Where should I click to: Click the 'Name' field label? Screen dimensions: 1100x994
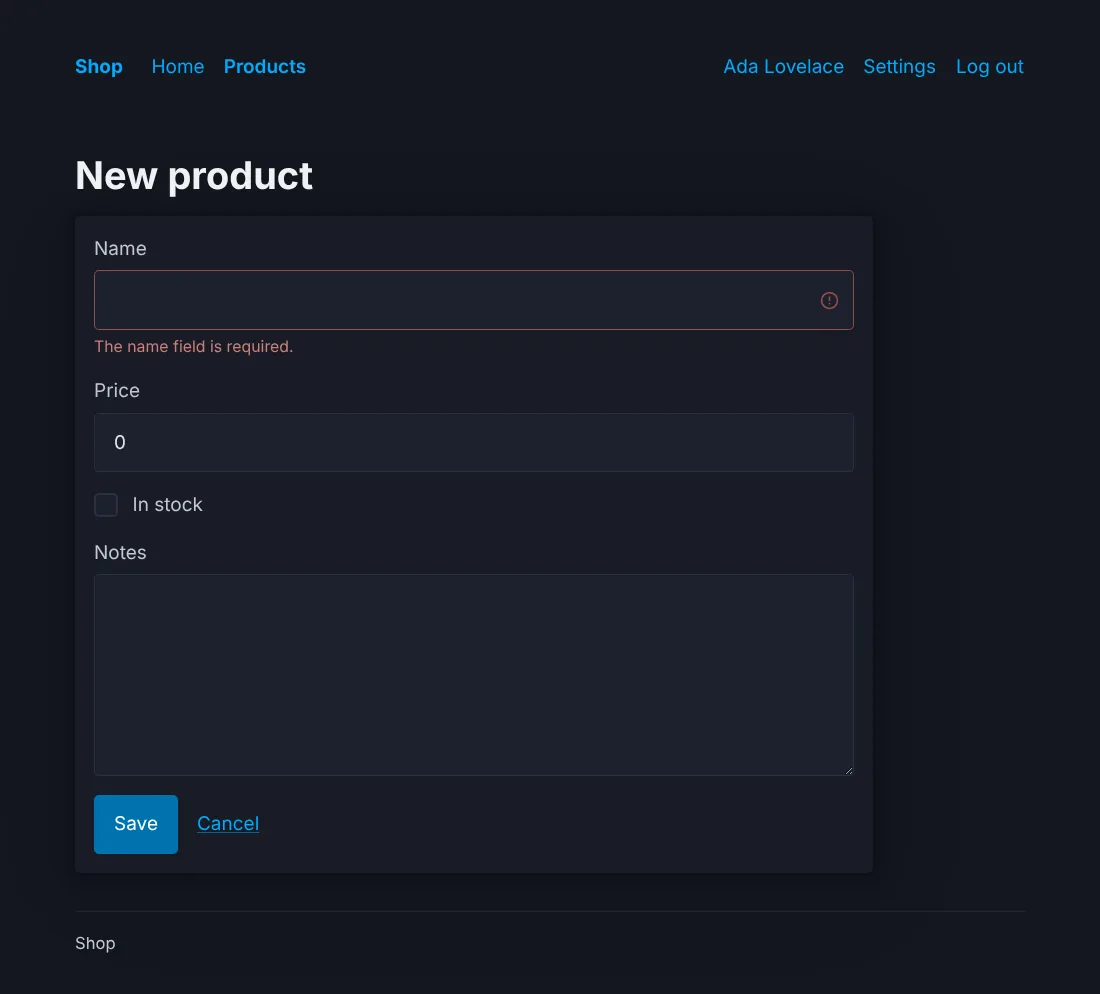120,248
